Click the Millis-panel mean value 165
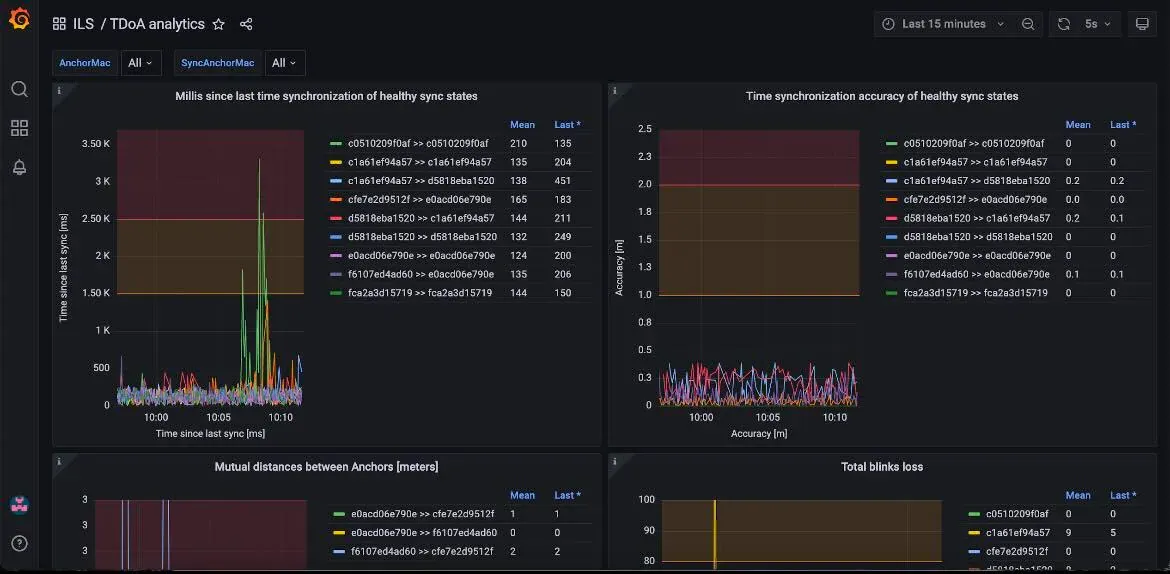 coord(519,199)
